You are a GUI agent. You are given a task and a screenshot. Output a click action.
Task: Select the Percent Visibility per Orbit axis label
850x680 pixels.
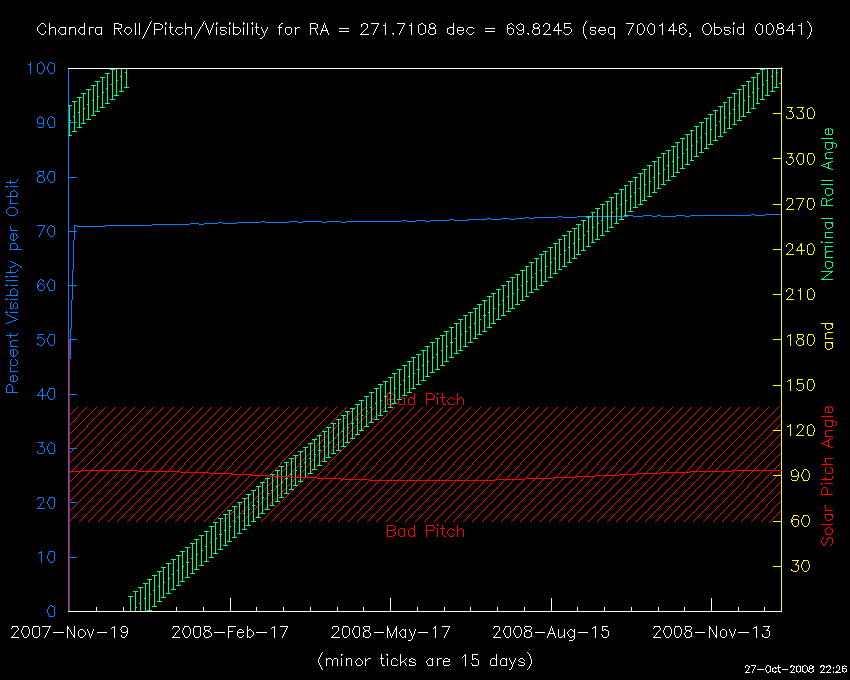14,286
